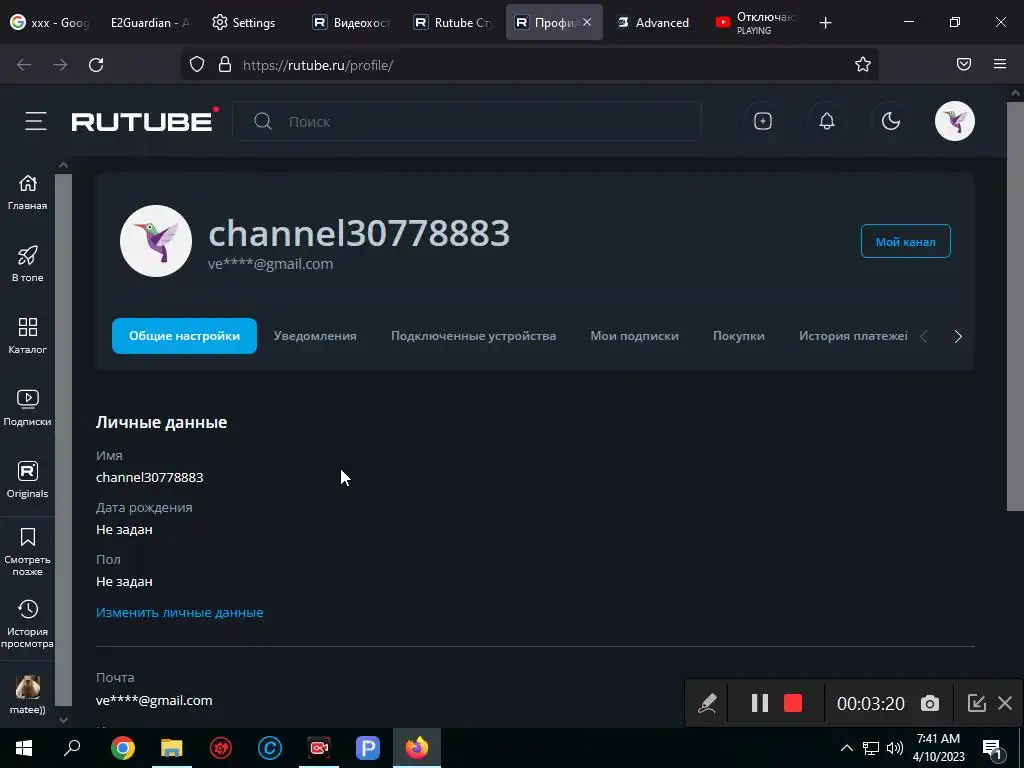Click the RUTUBE logo
Image resolution: width=1024 pixels, height=768 pixels.
(144, 120)
